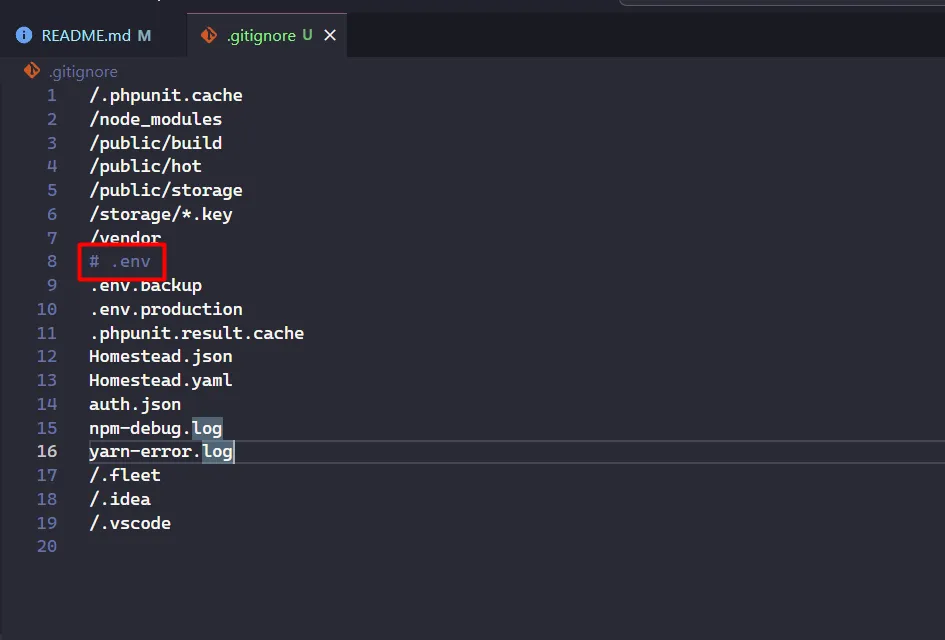Image resolution: width=945 pixels, height=640 pixels.
Task: Click the /node_modules entry
Action: 155,119
